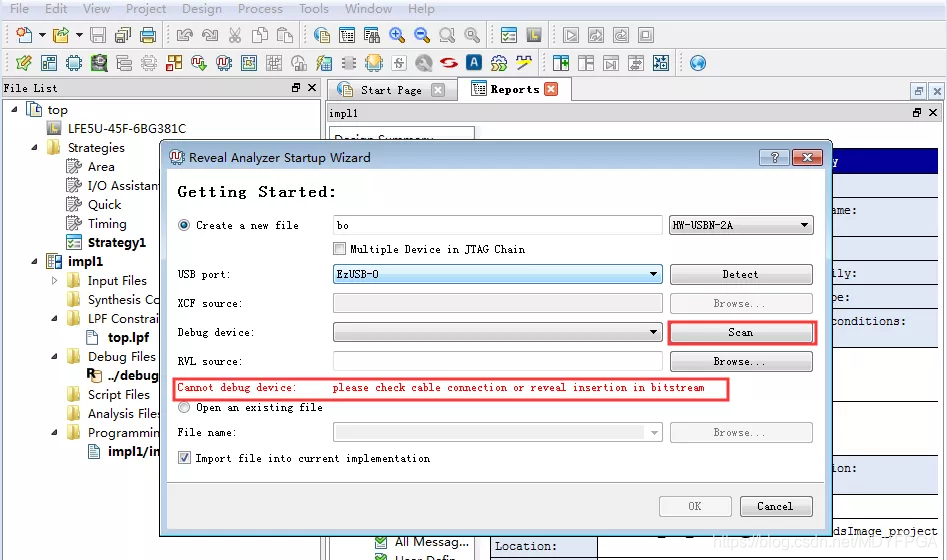Open the Open-project dropdown arrow in toolbar

[x=79, y=35]
